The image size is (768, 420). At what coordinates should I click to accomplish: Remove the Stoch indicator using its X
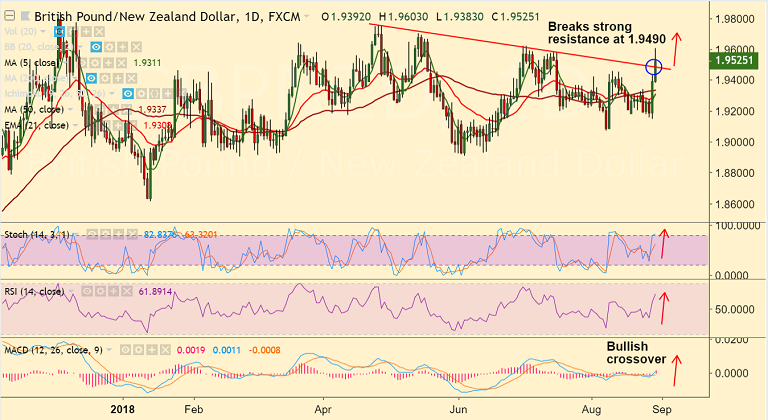[131, 235]
